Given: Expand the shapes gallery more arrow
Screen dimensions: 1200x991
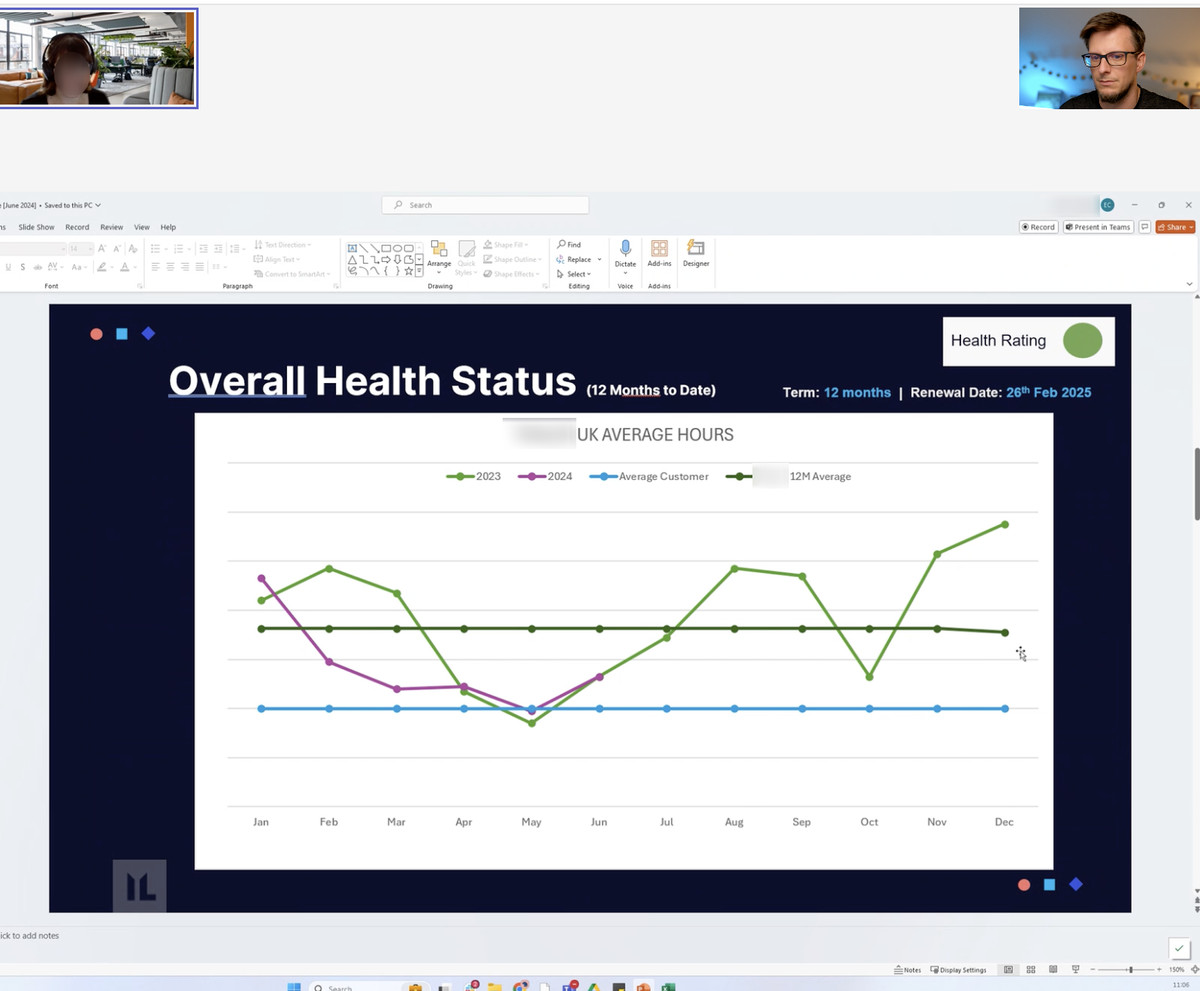Looking at the screenshot, I should tap(419, 270).
